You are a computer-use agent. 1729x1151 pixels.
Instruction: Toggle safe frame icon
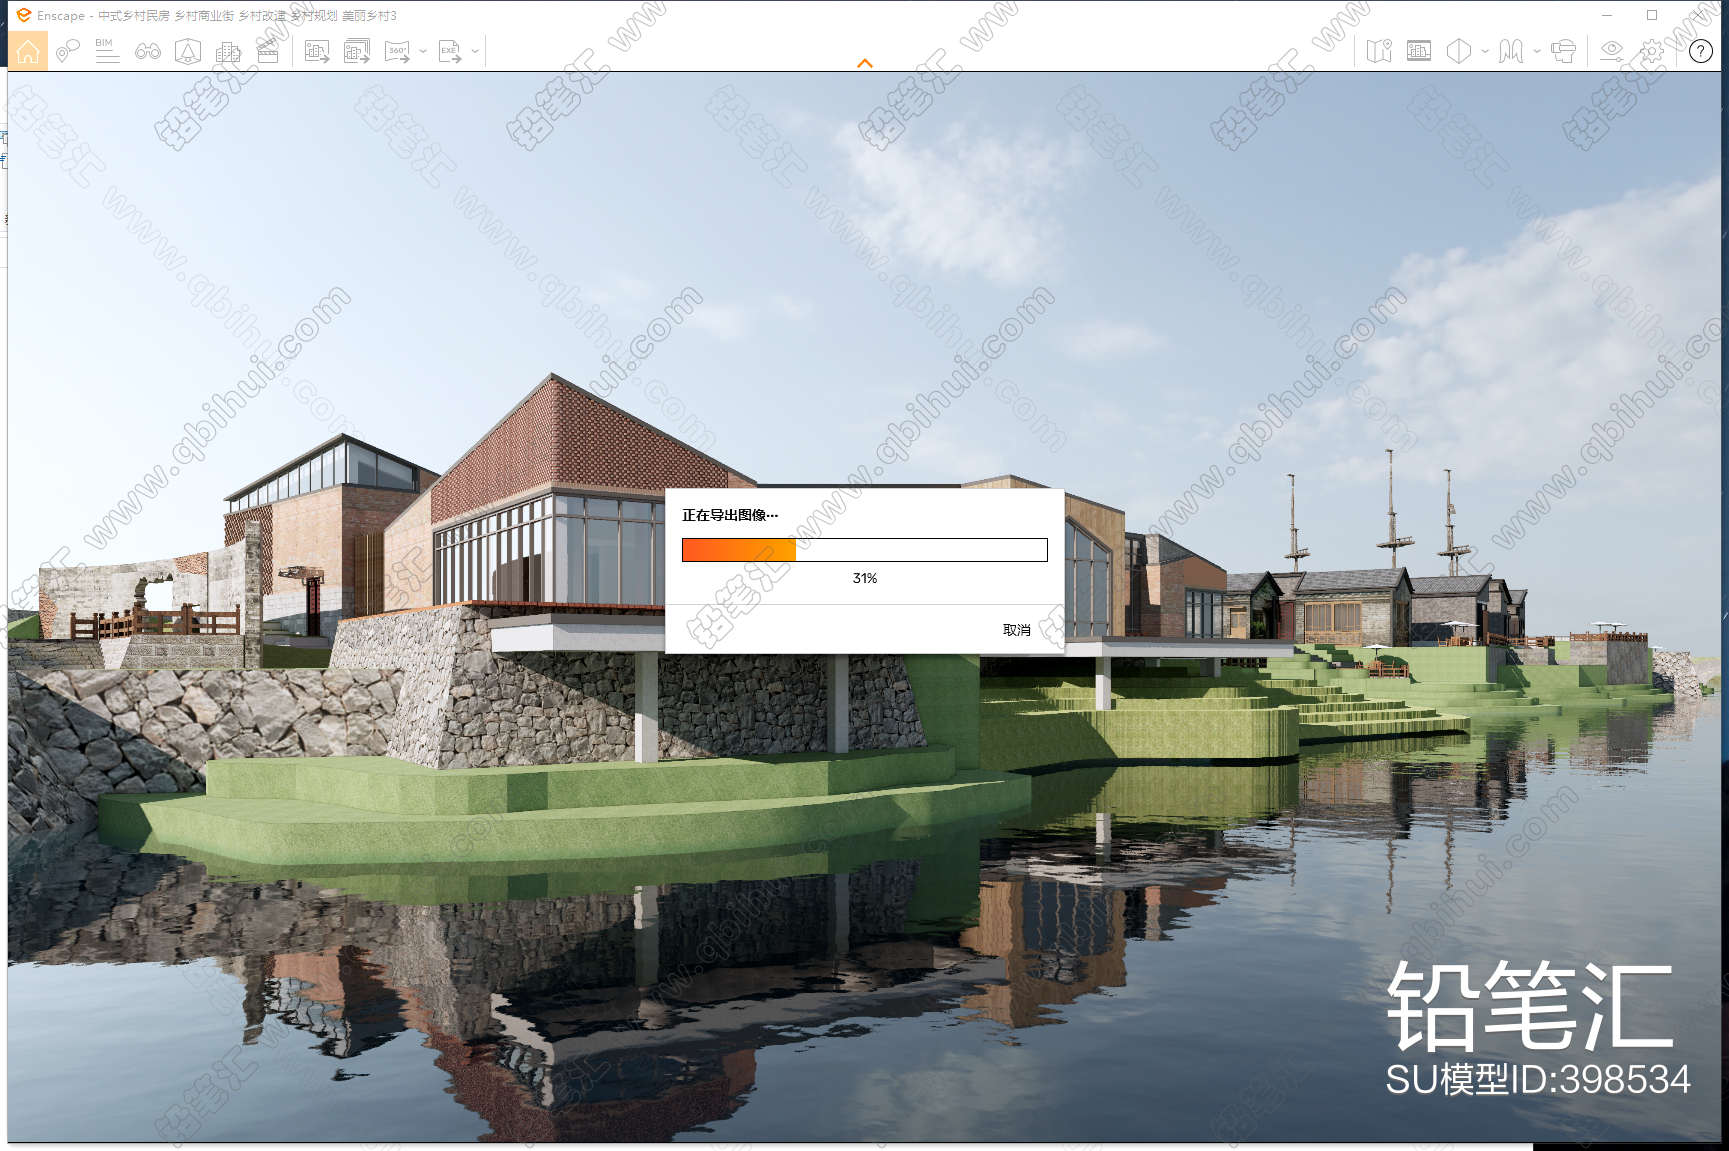[1419, 51]
